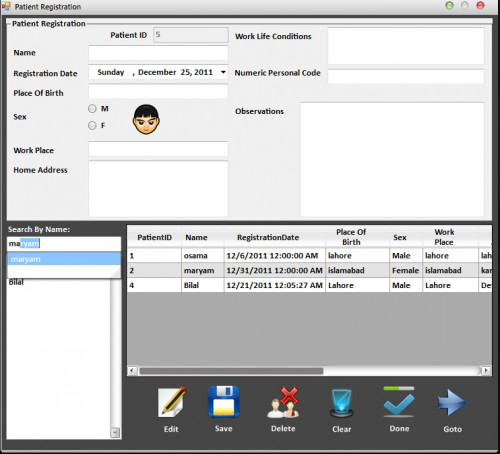Click the Clear icon
This screenshot has width=500, height=454.
coord(342,403)
